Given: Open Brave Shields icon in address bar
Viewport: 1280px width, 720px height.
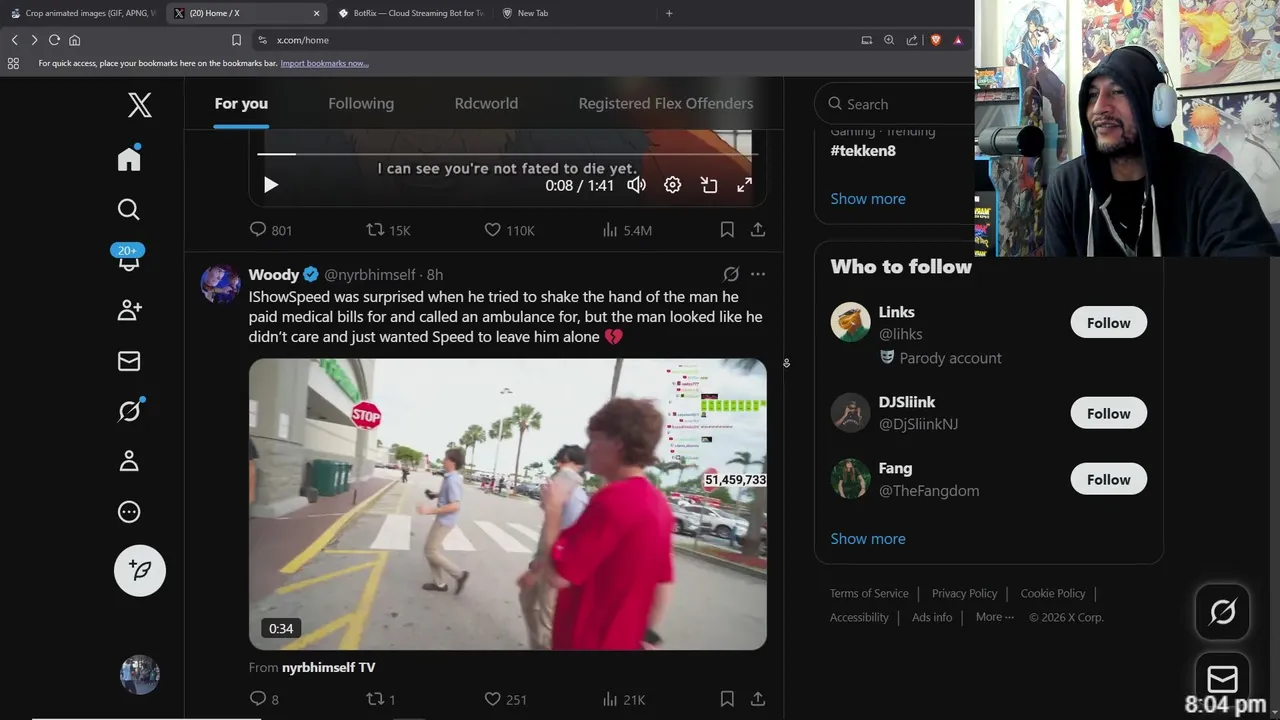Looking at the screenshot, I should point(935,40).
